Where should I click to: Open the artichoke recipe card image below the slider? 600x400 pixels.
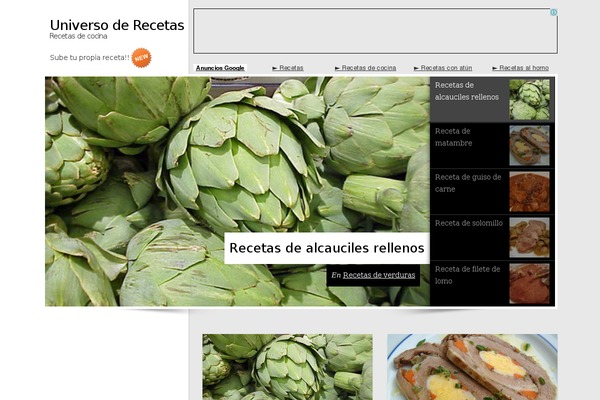(287, 367)
